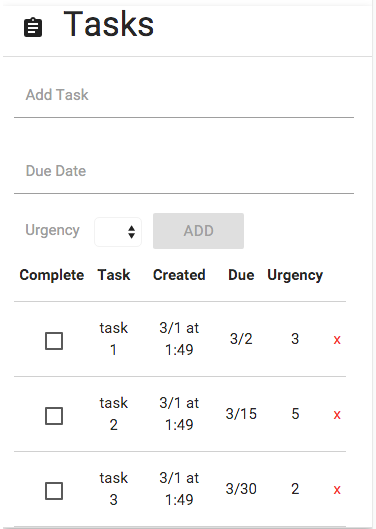Click the Due column header
The width and height of the screenshot is (376, 529).
(241, 275)
